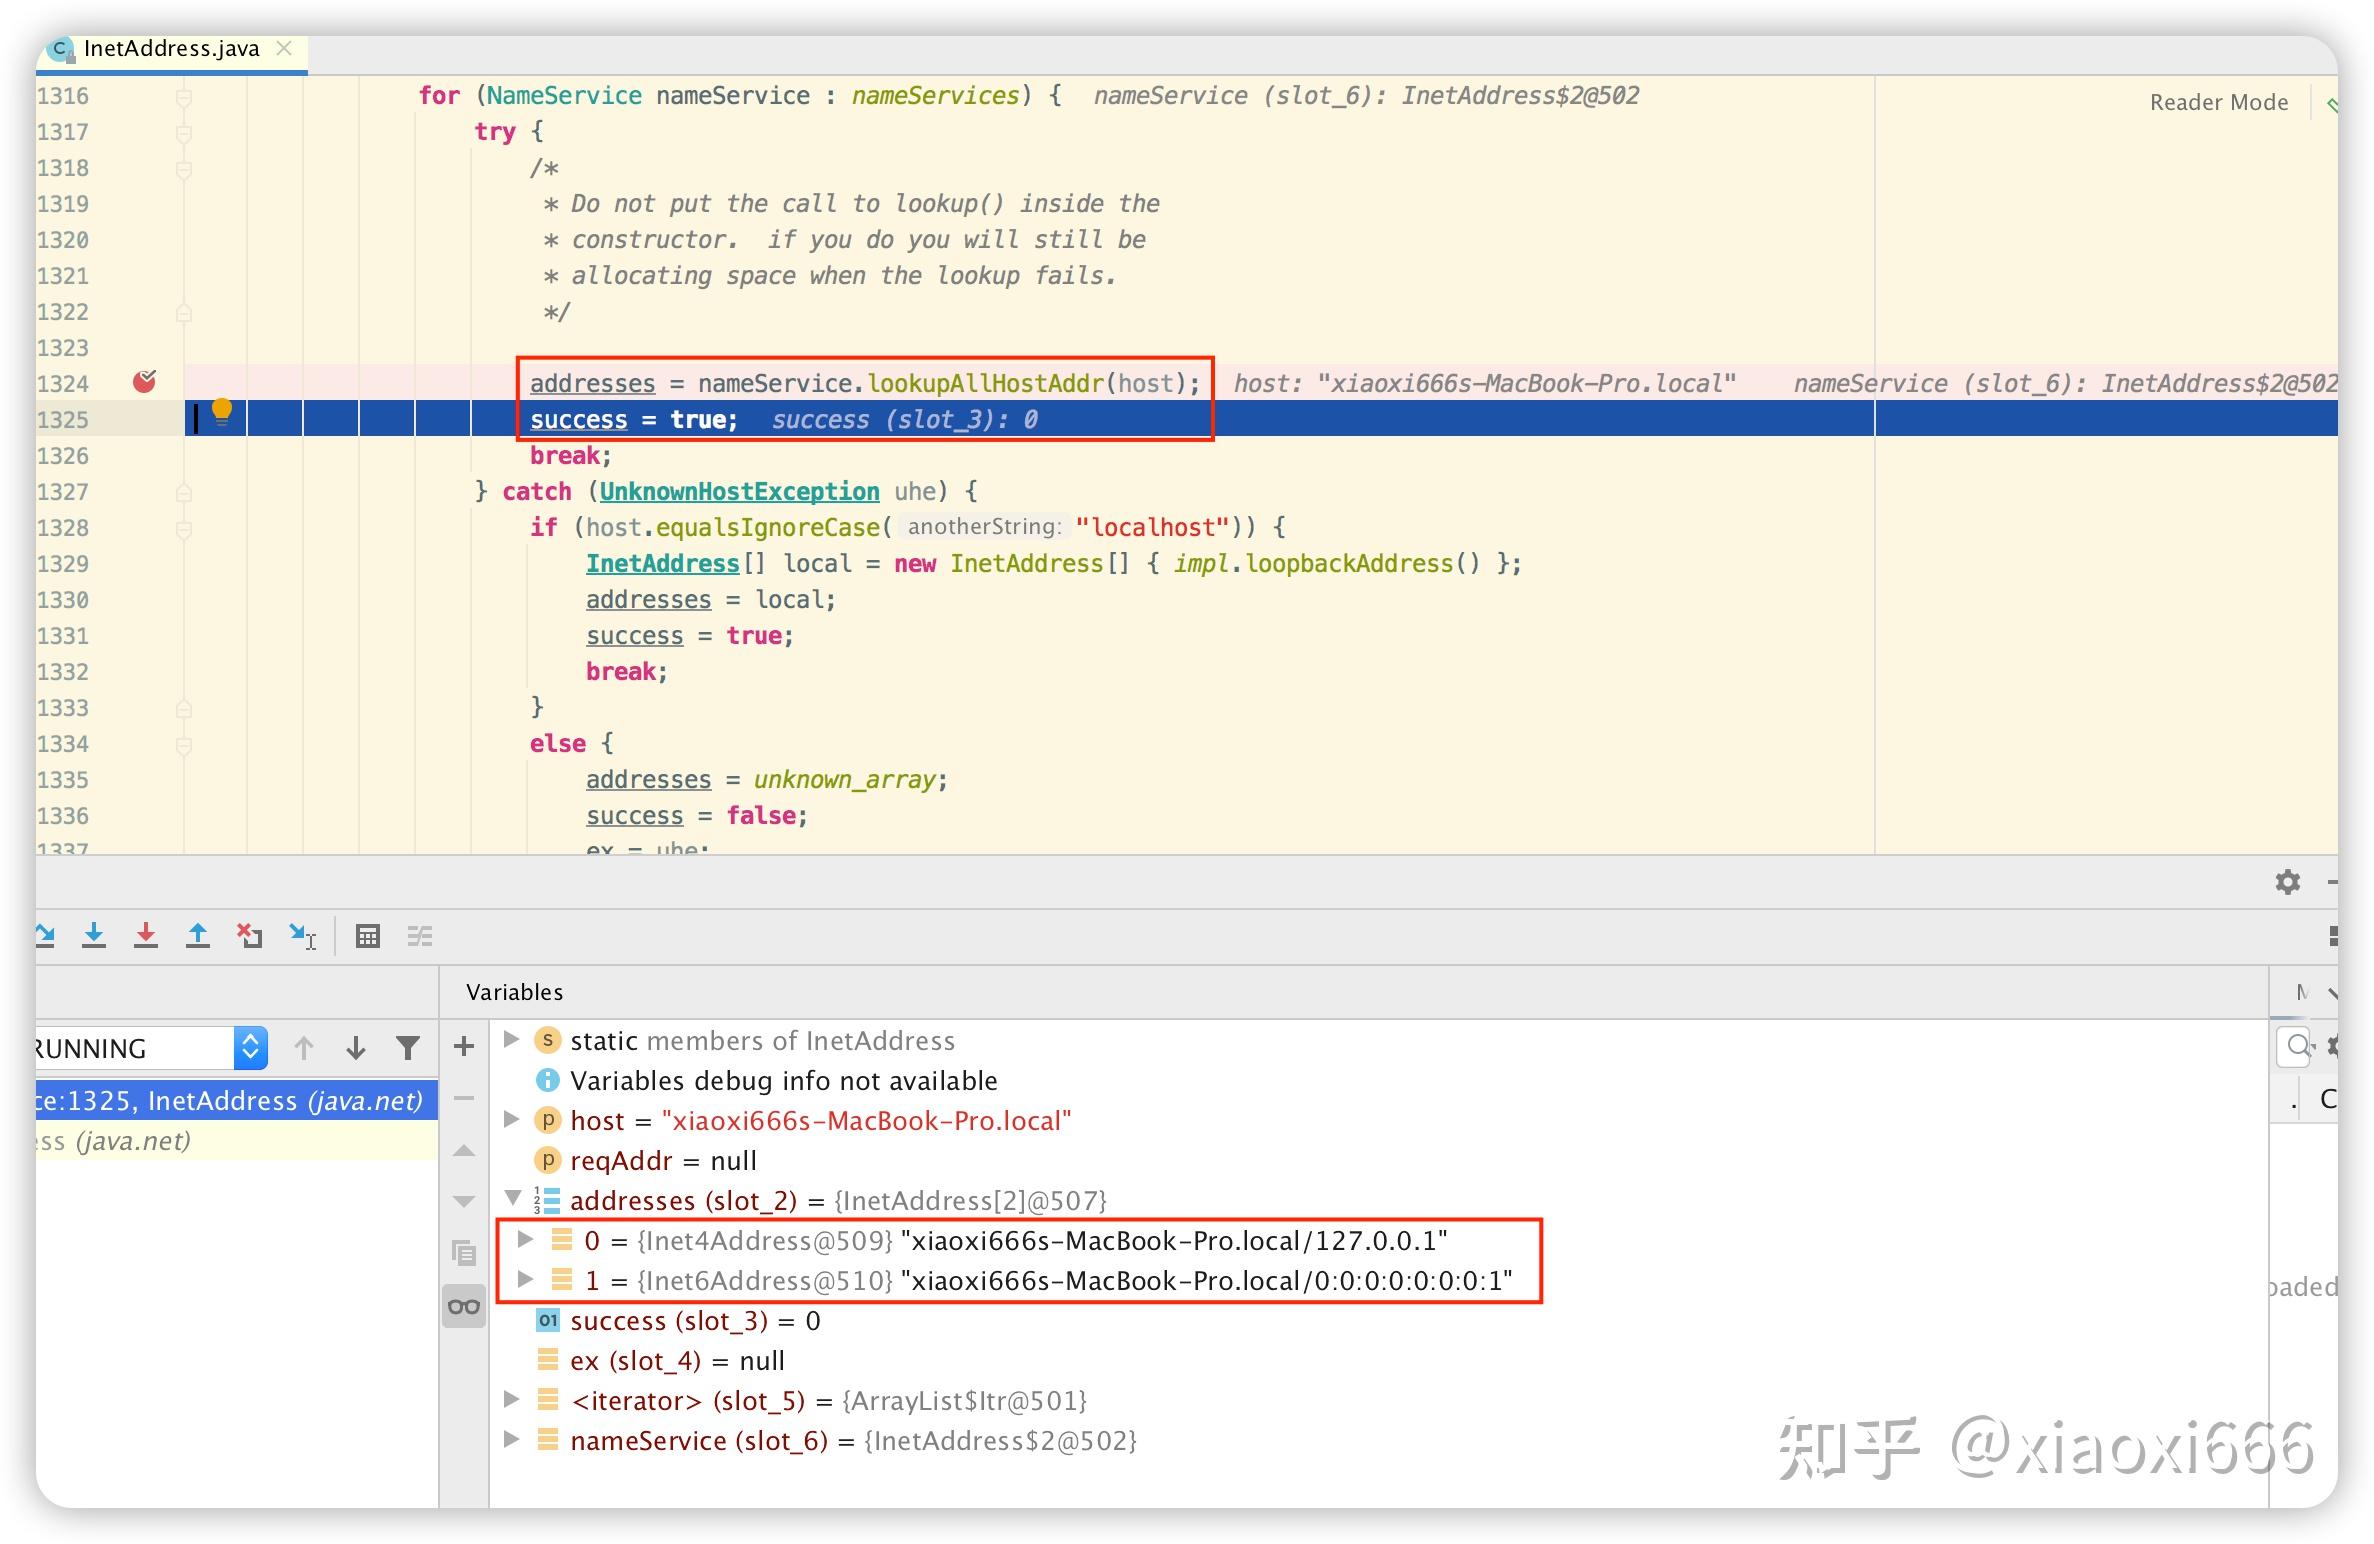
Task: Click the Step Into debugger icon
Action: [x=95, y=935]
